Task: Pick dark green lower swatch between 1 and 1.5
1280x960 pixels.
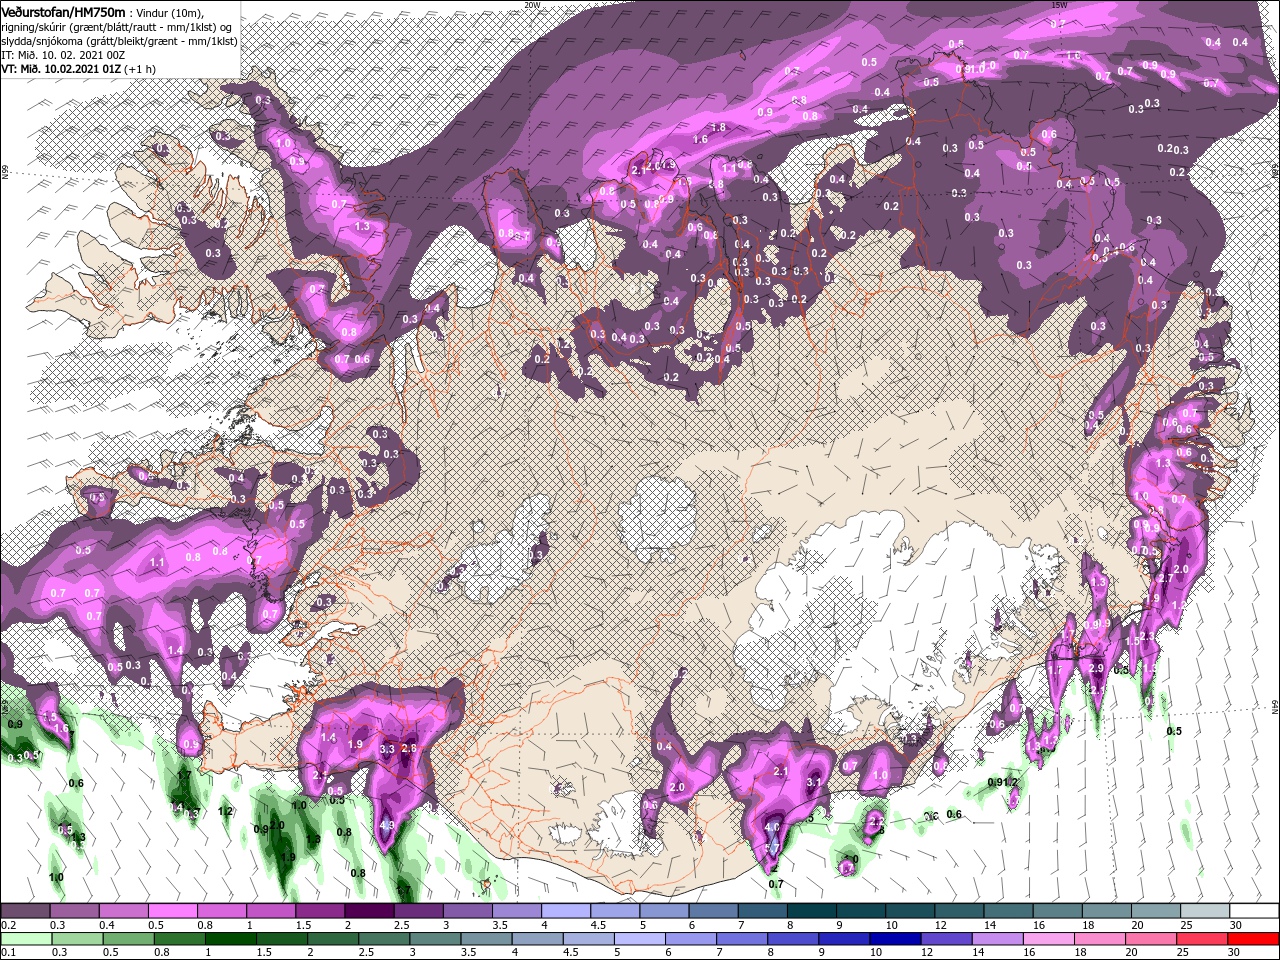Action: click(x=233, y=939)
